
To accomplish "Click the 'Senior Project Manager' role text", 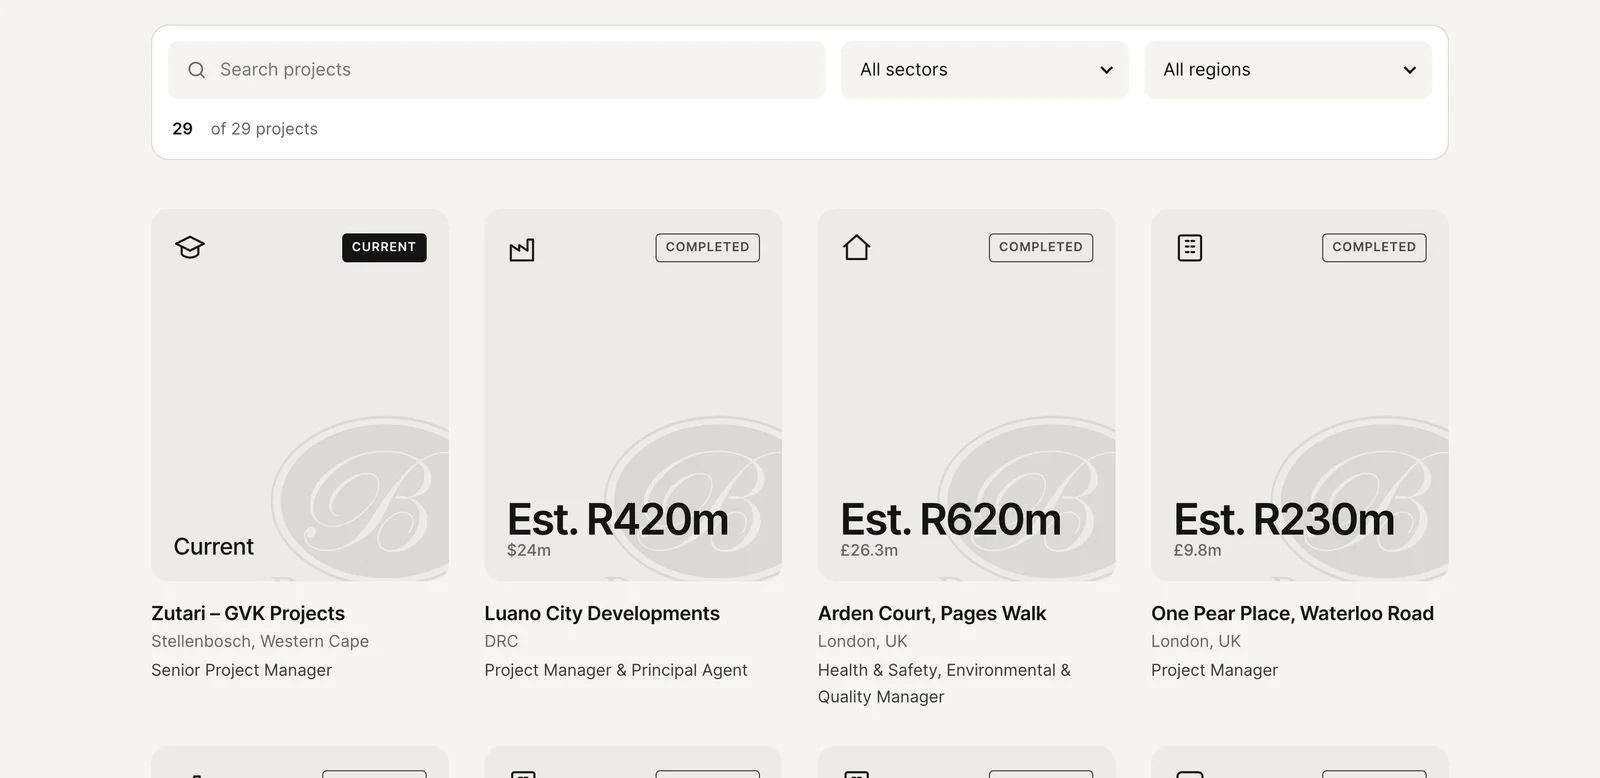I will (242, 670).
